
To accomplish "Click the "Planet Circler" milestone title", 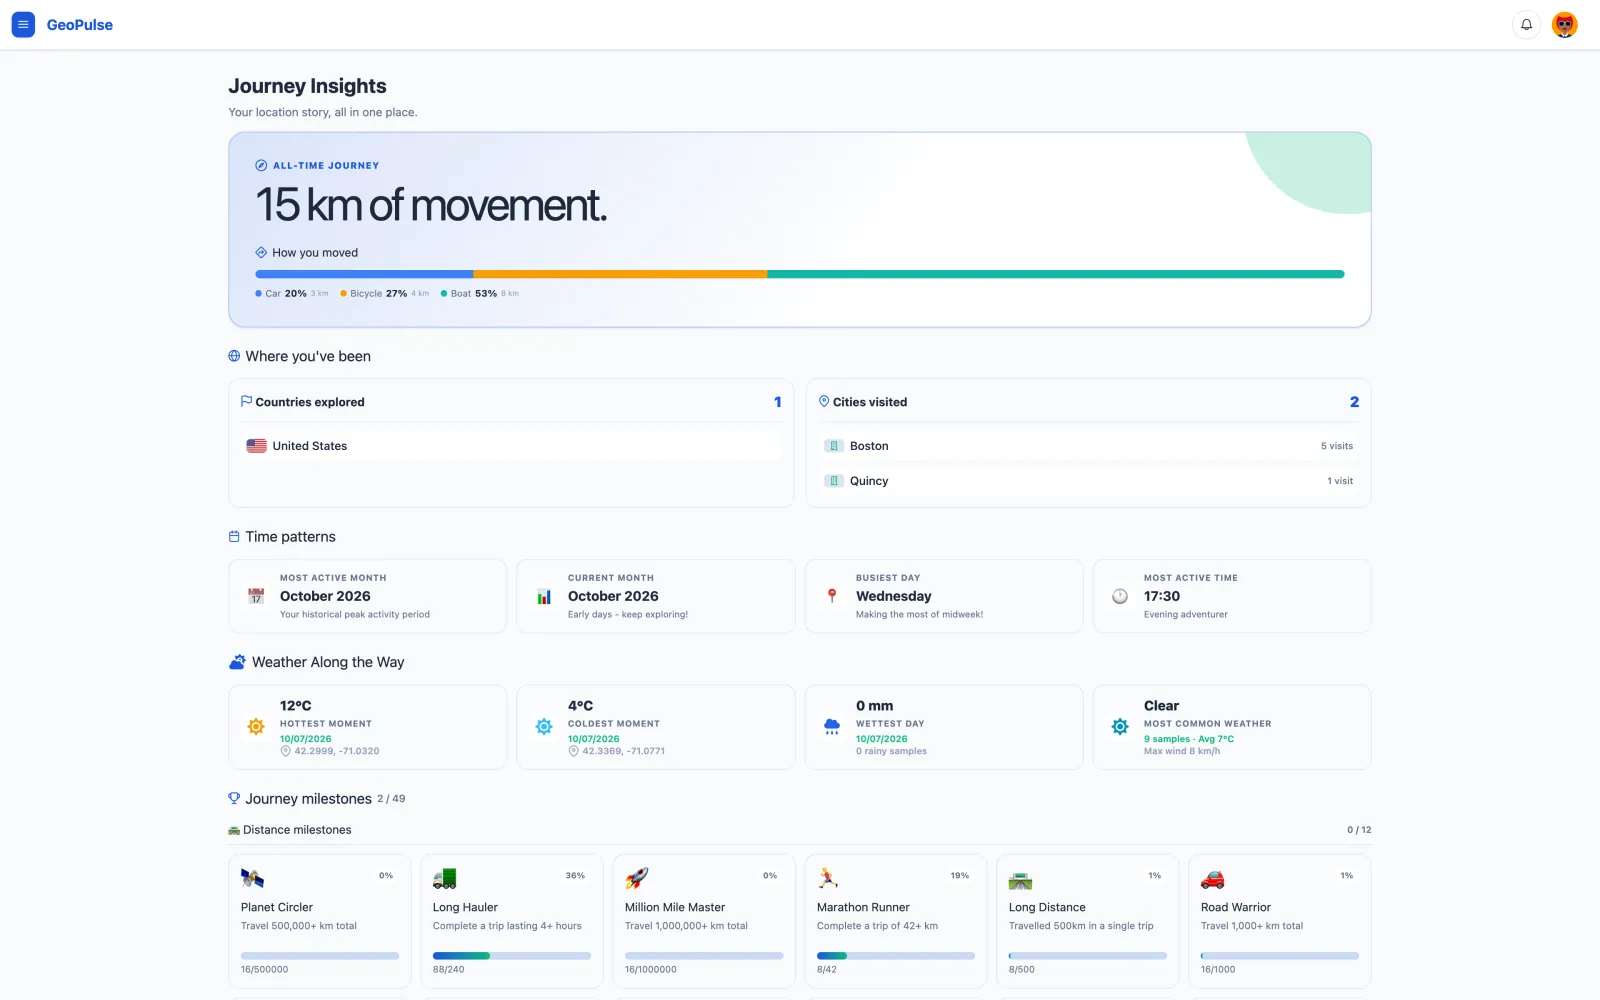I will coord(277,907).
